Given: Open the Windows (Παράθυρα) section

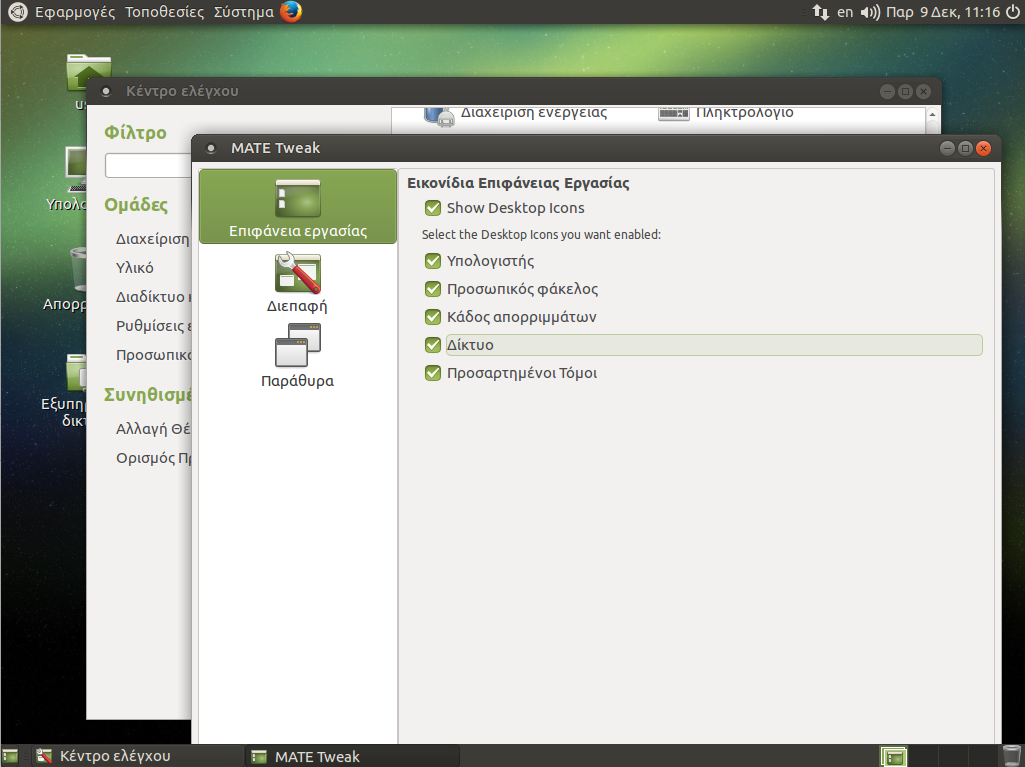Looking at the screenshot, I should [297, 357].
